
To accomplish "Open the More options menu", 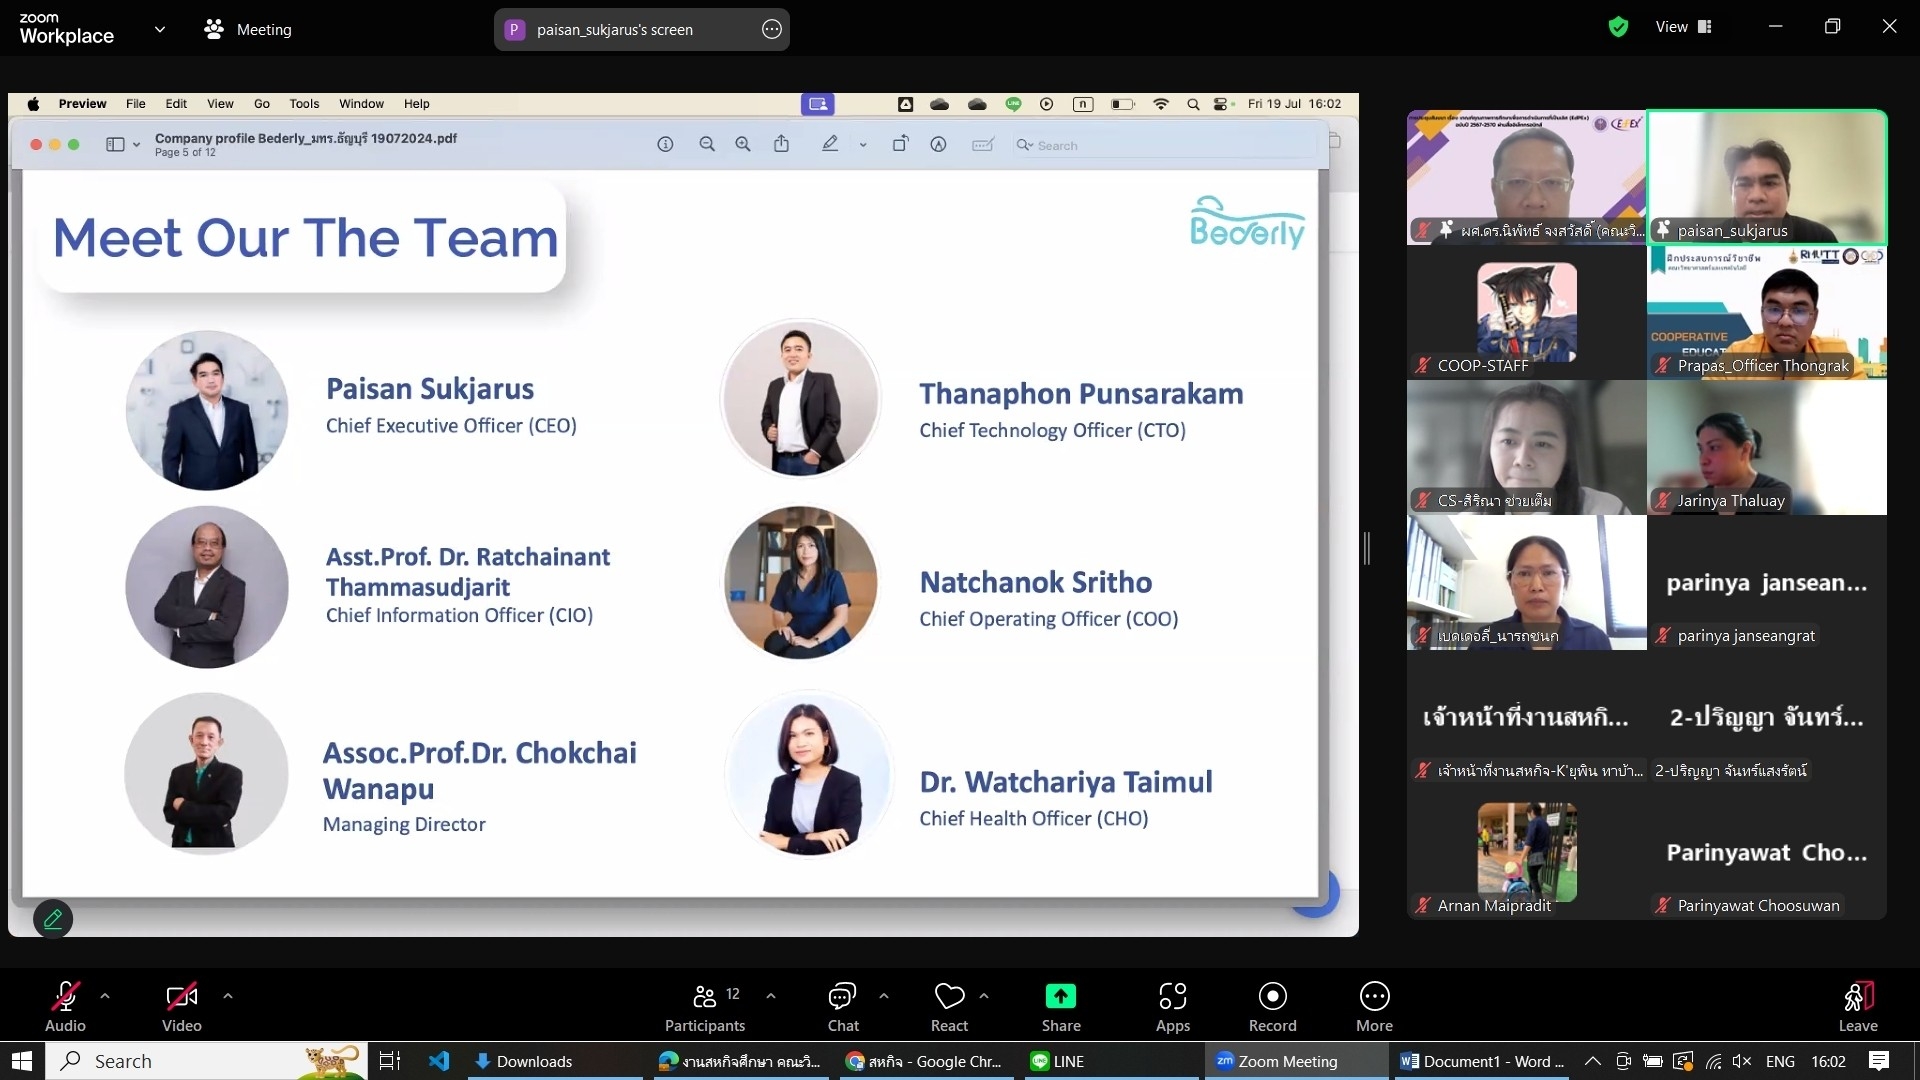I will click(x=1374, y=1007).
